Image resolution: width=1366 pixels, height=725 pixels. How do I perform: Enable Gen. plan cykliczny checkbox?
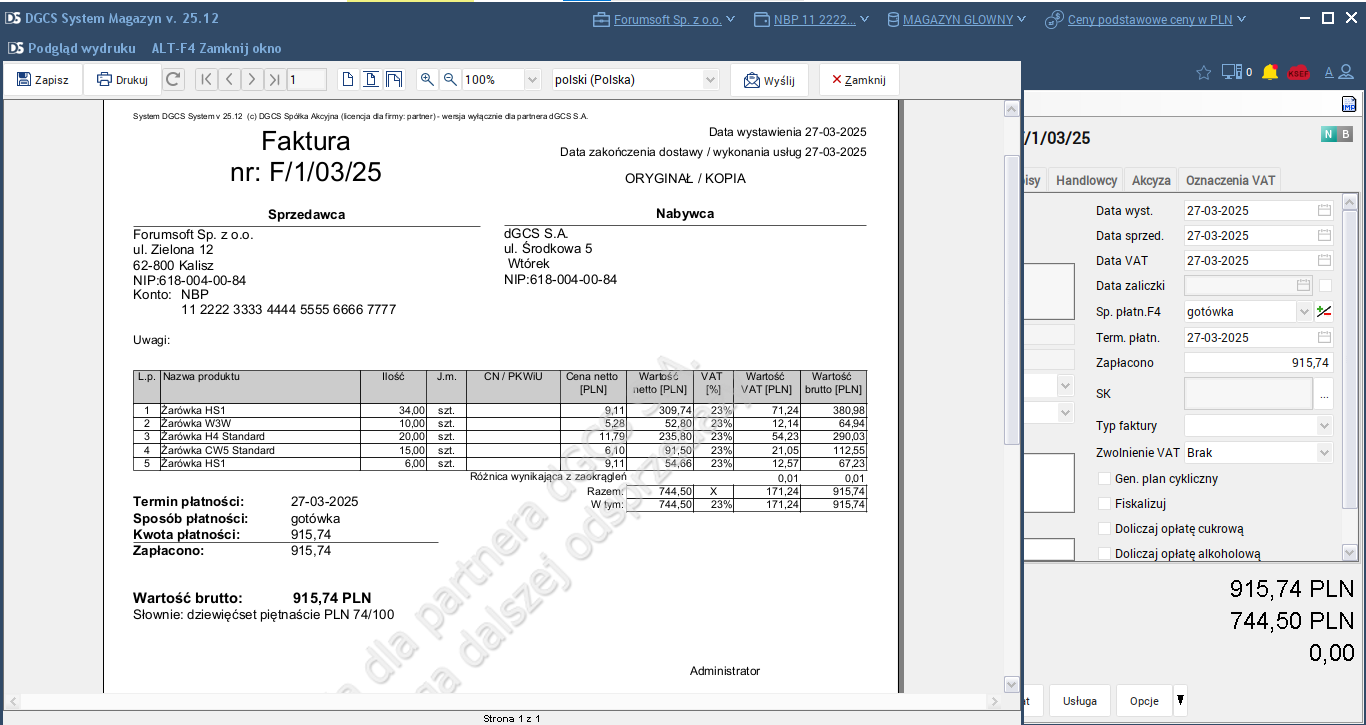(1104, 479)
